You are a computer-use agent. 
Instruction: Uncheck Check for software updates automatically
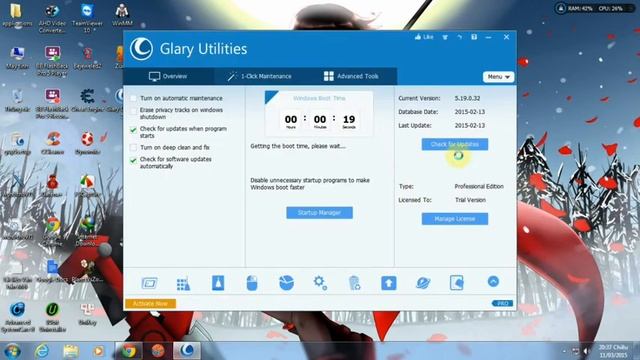[x=133, y=160]
